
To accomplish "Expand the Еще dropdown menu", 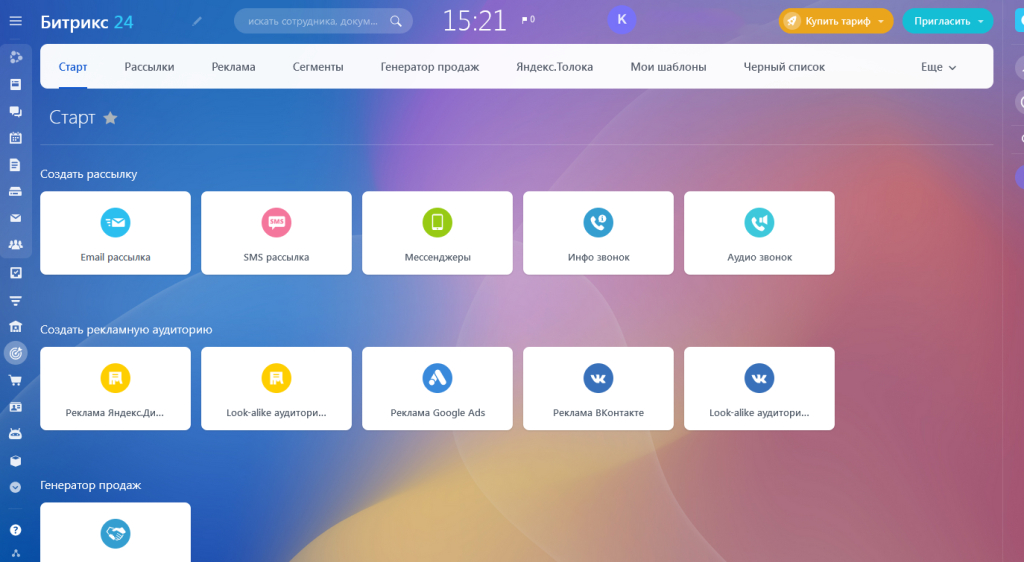I will (x=938, y=67).
